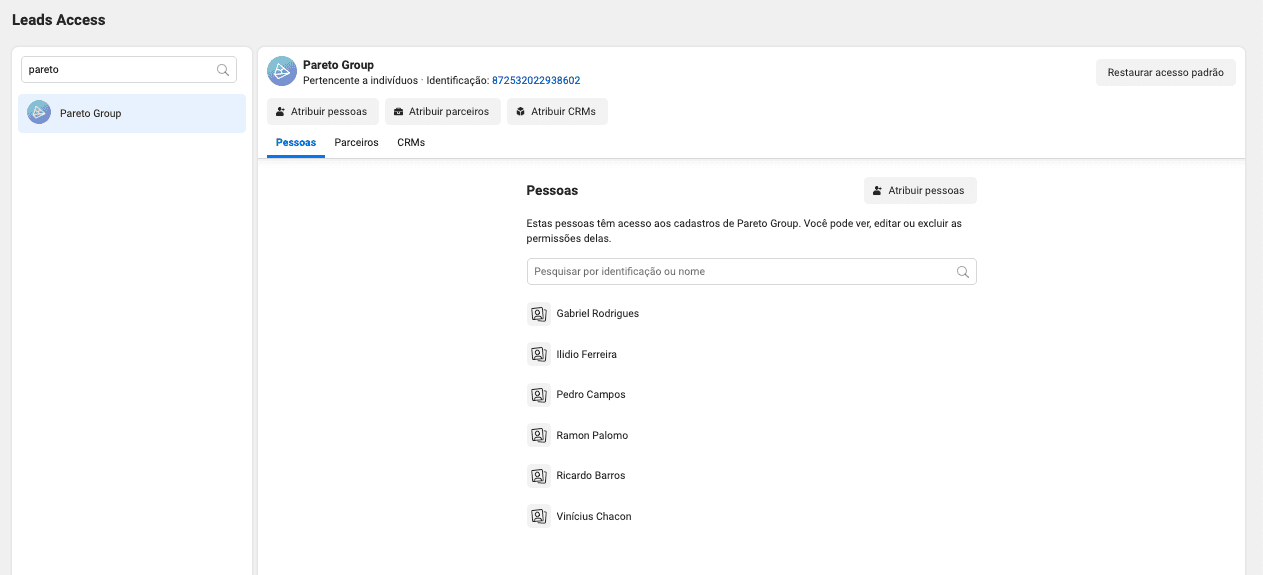Click Pedro Campos profile icon
The height and width of the screenshot is (575, 1263).
tap(538, 395)
